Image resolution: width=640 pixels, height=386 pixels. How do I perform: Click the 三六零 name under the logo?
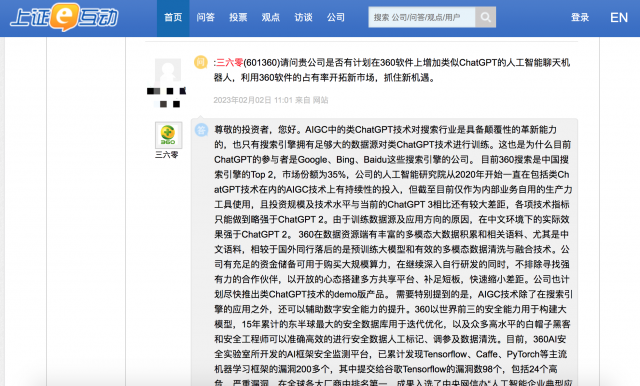(167, 155)
